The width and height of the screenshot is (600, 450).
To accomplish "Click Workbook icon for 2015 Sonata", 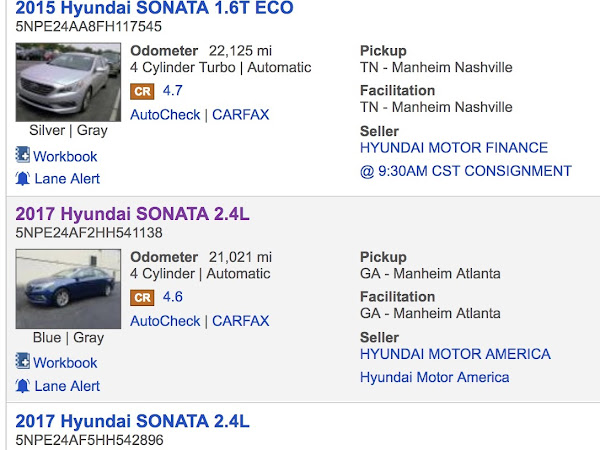I will tap(23, 155).
